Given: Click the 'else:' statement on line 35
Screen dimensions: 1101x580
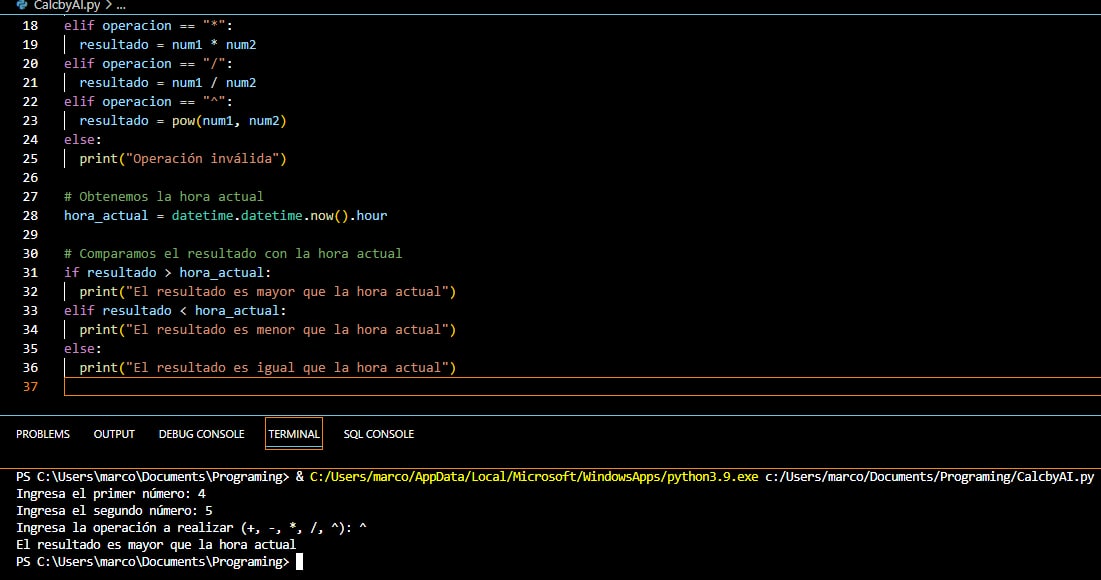Looking at the screenshot, I should tap(83, 348).
